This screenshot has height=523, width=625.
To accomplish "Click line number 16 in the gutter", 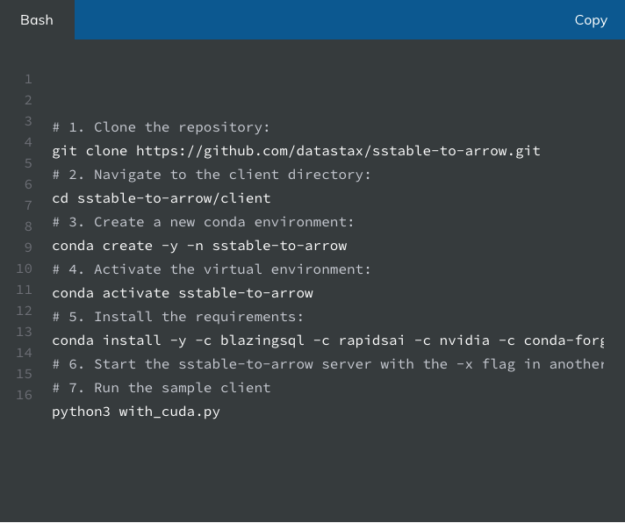I will point(24,395).
